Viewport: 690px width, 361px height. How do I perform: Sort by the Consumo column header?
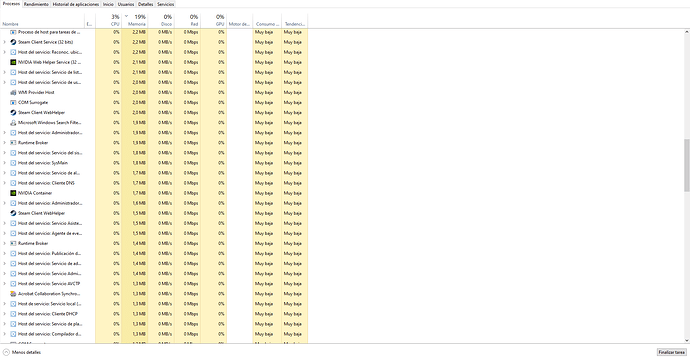tap(267, 20)
